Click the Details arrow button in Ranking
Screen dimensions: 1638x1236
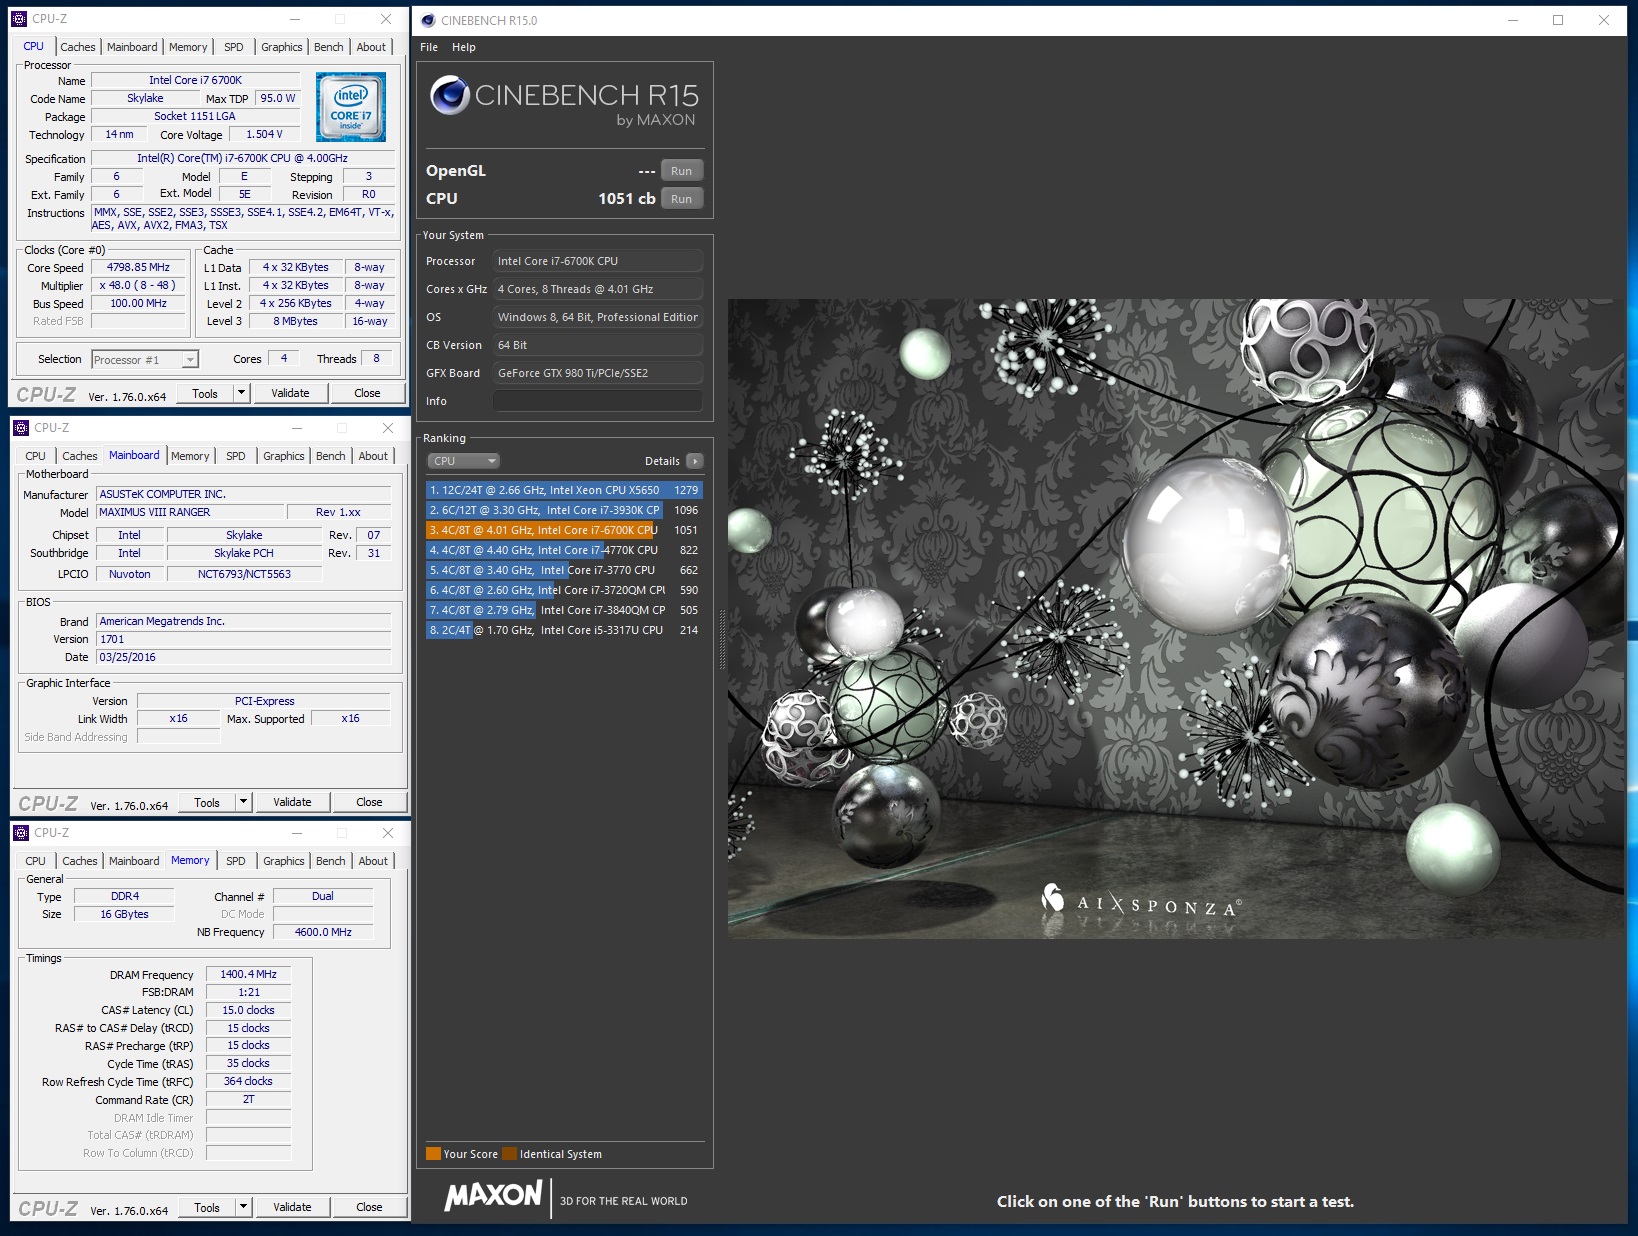point(695,461)
